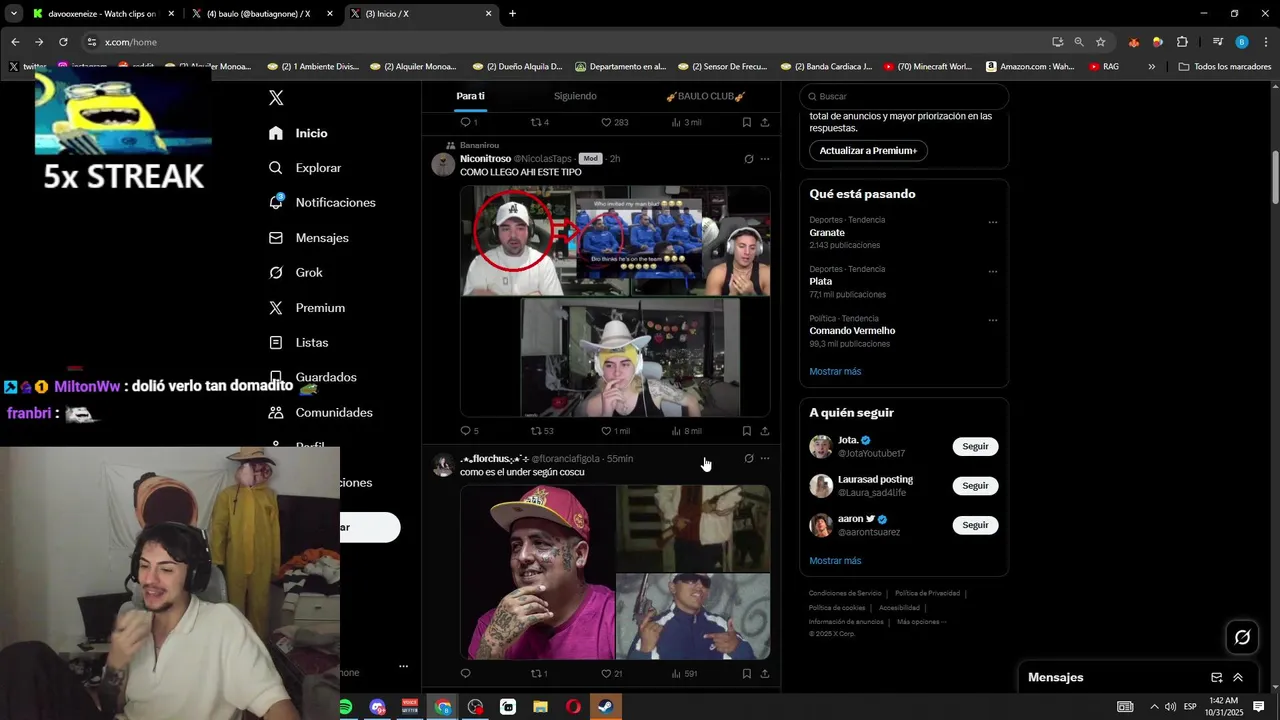1280x720 pixels.
Task: Open the Granate trending topic
Action: pyautogui.click(x=827, y=233)
